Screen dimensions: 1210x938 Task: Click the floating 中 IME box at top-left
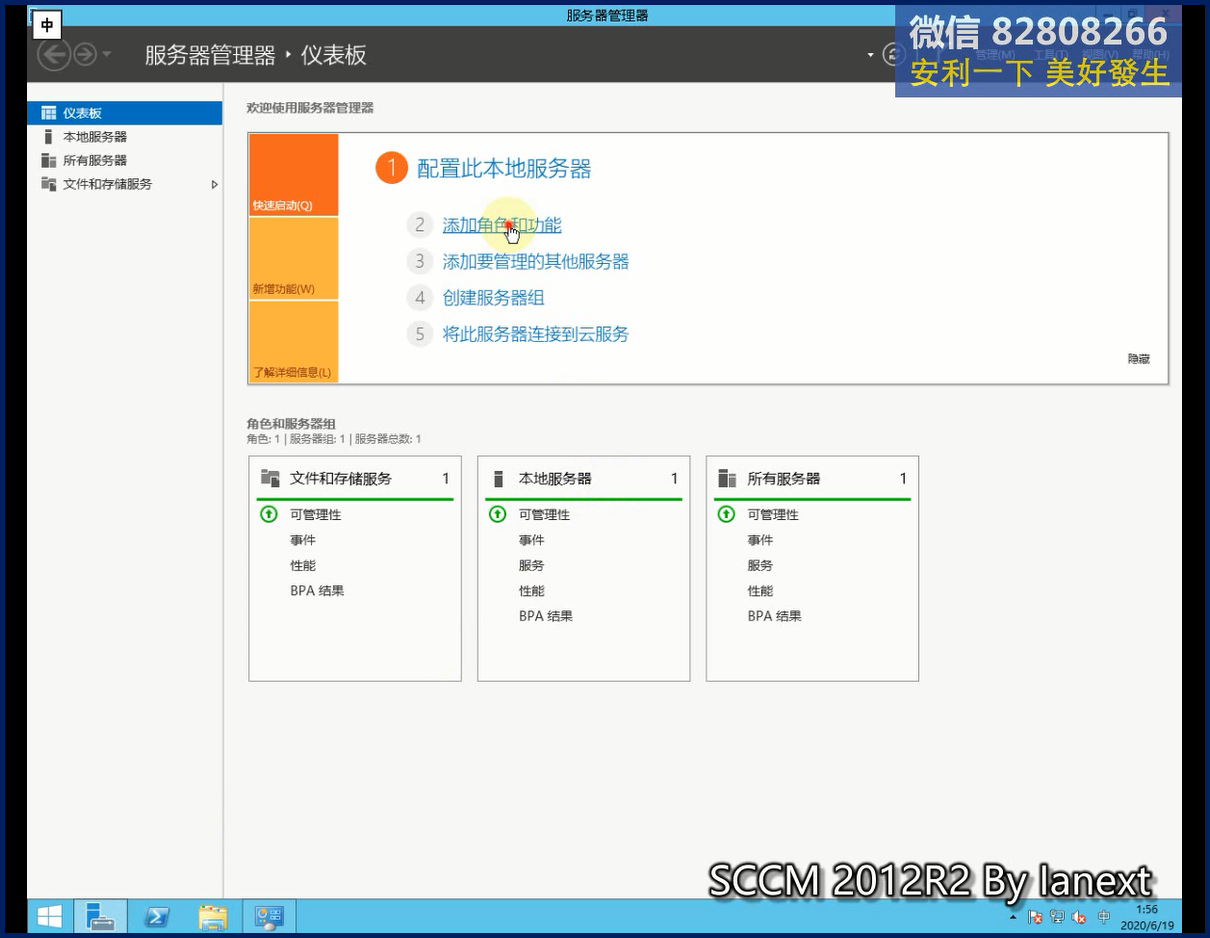[47, 25]
